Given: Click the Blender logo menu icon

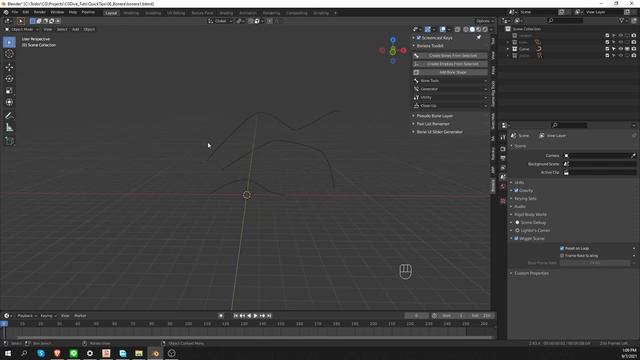Looking at the screenshot, I should (x=6, y=12).
